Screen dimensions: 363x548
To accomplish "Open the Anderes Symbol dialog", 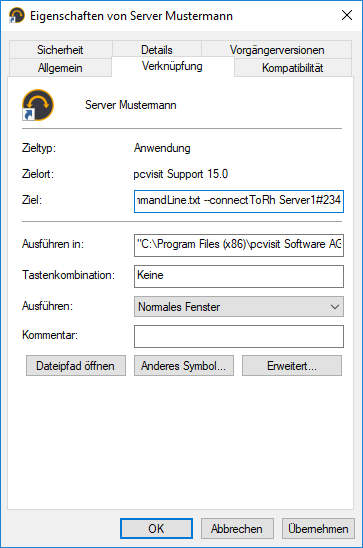I will click(x=184, y=366).
